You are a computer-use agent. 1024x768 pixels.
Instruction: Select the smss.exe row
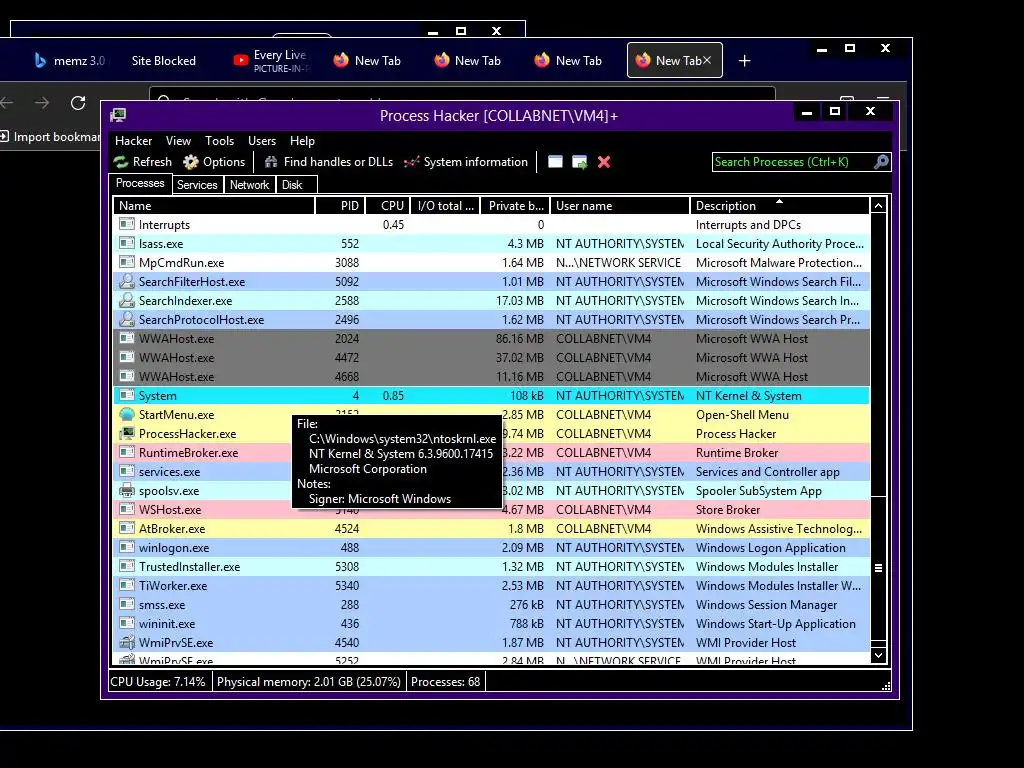pyautogui.click(x=492, y=605)
